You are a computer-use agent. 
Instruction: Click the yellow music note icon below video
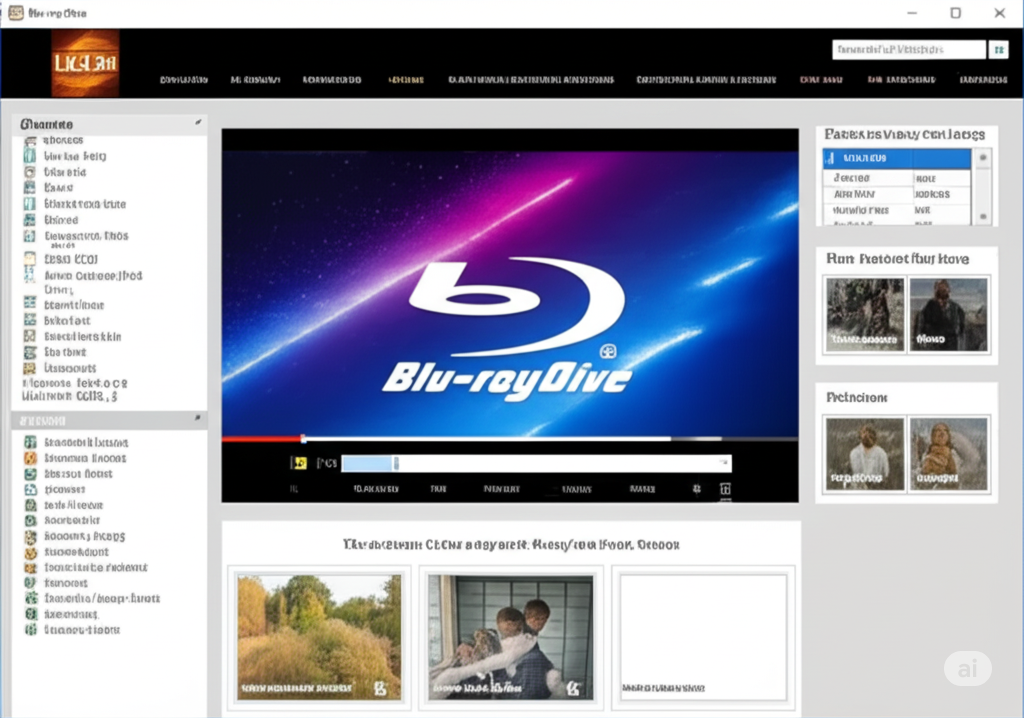[x=298, y=463]
